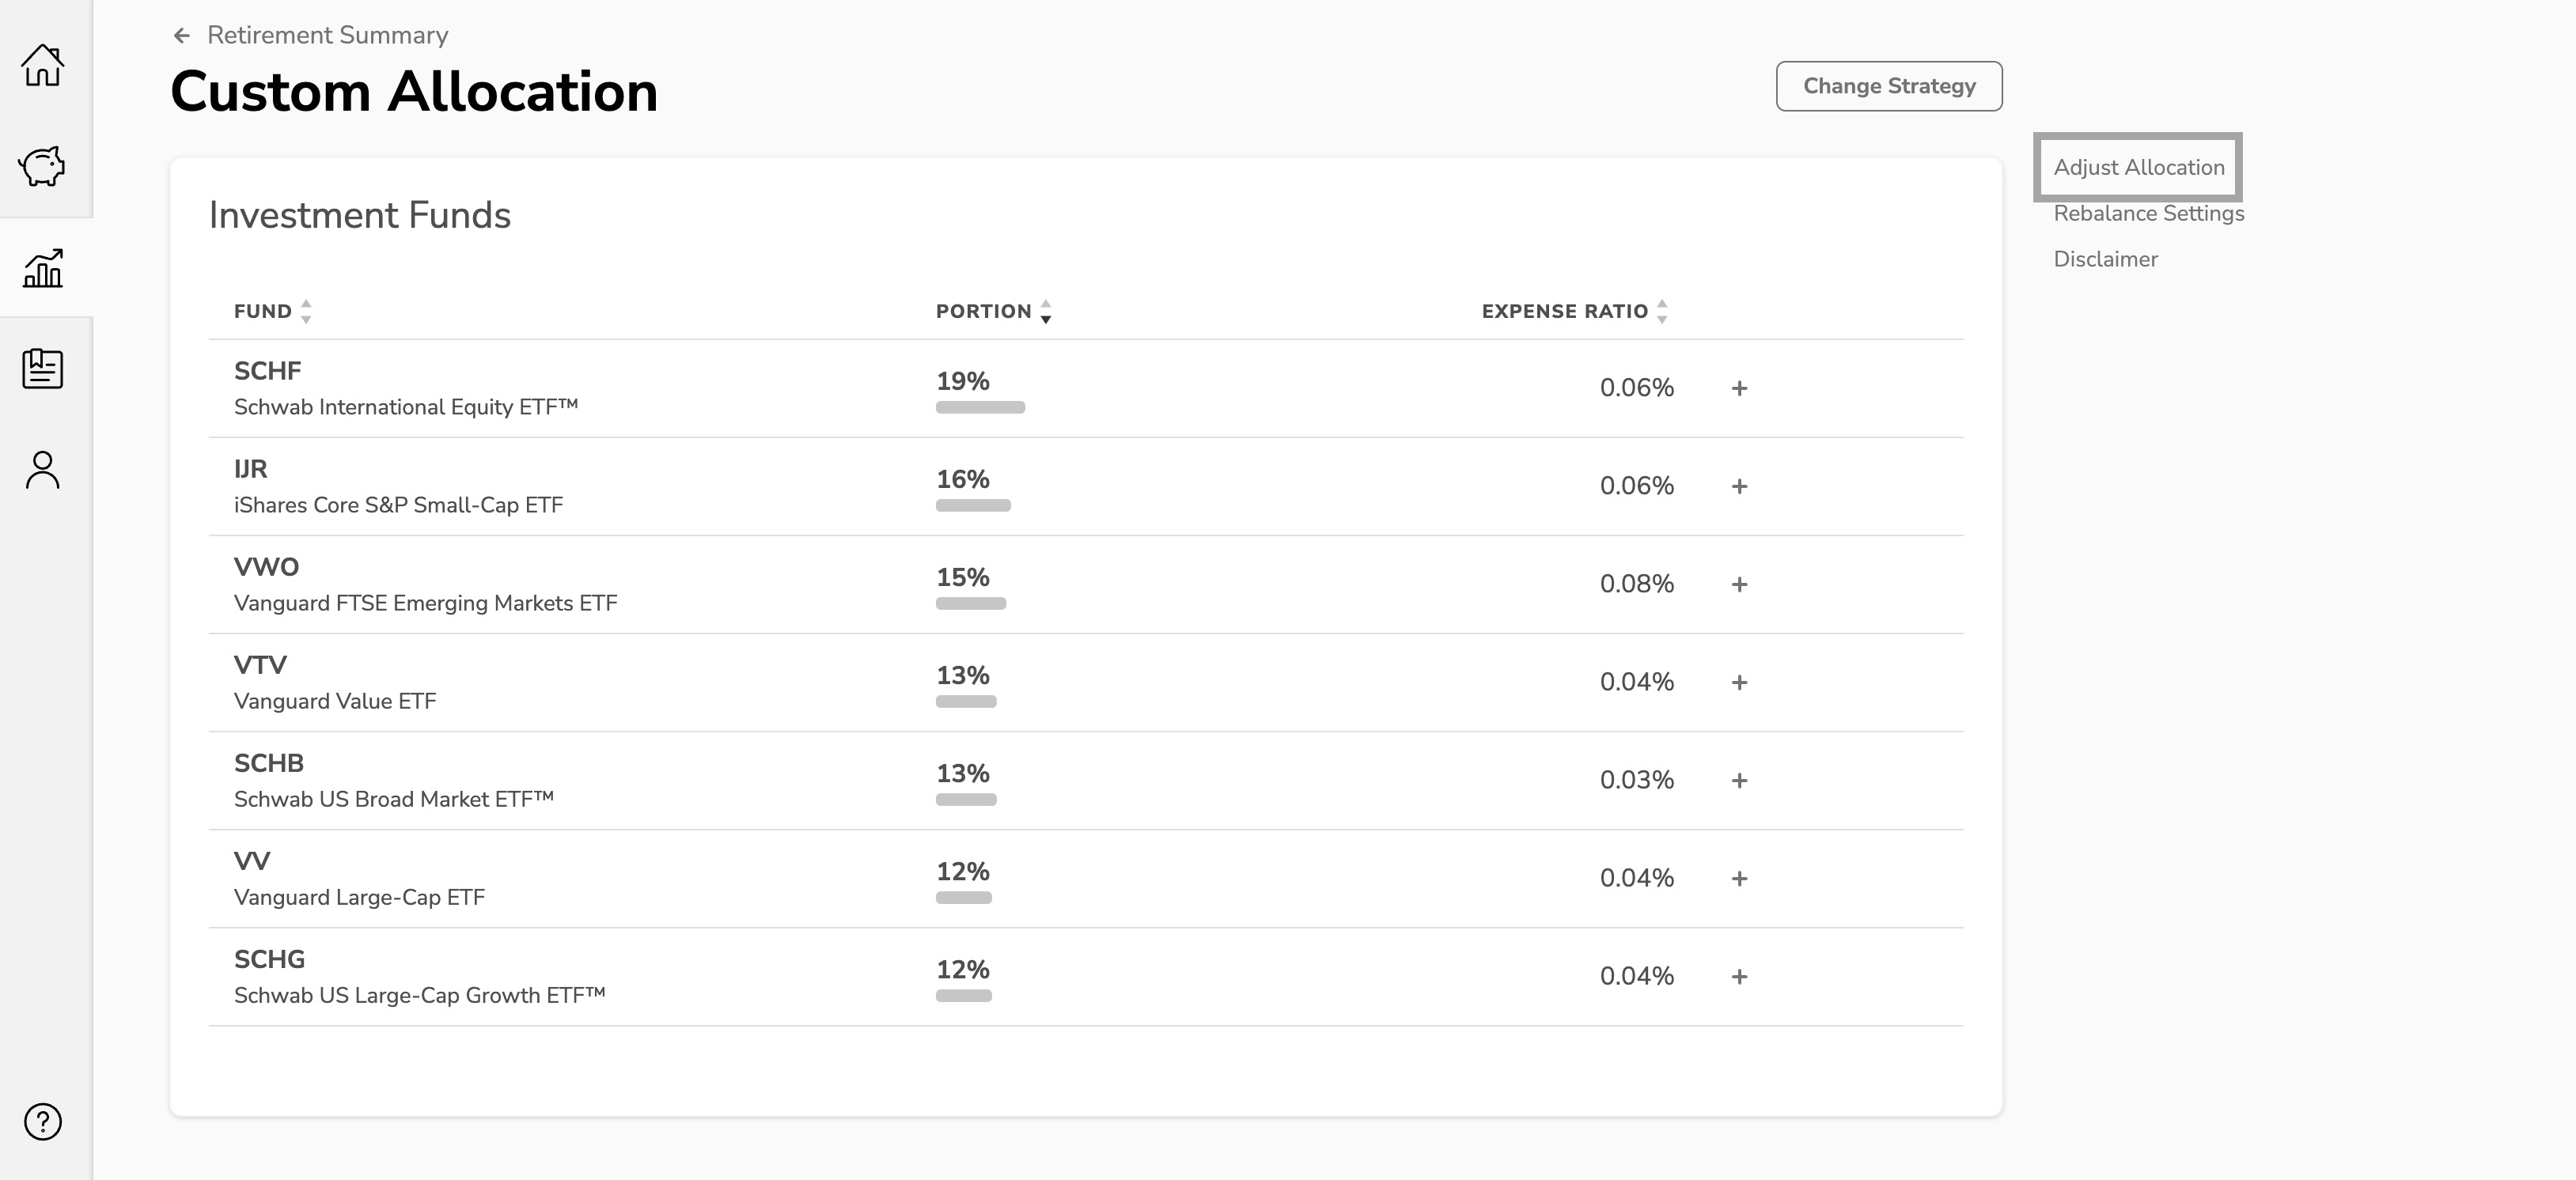Open the documents sidebar icon

pos(43,369)
